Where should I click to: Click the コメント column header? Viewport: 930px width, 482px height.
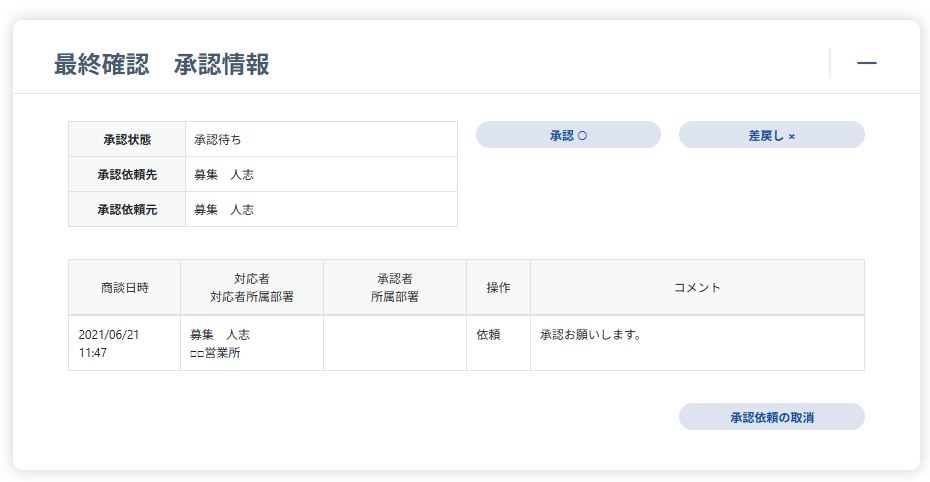(698, 288)
